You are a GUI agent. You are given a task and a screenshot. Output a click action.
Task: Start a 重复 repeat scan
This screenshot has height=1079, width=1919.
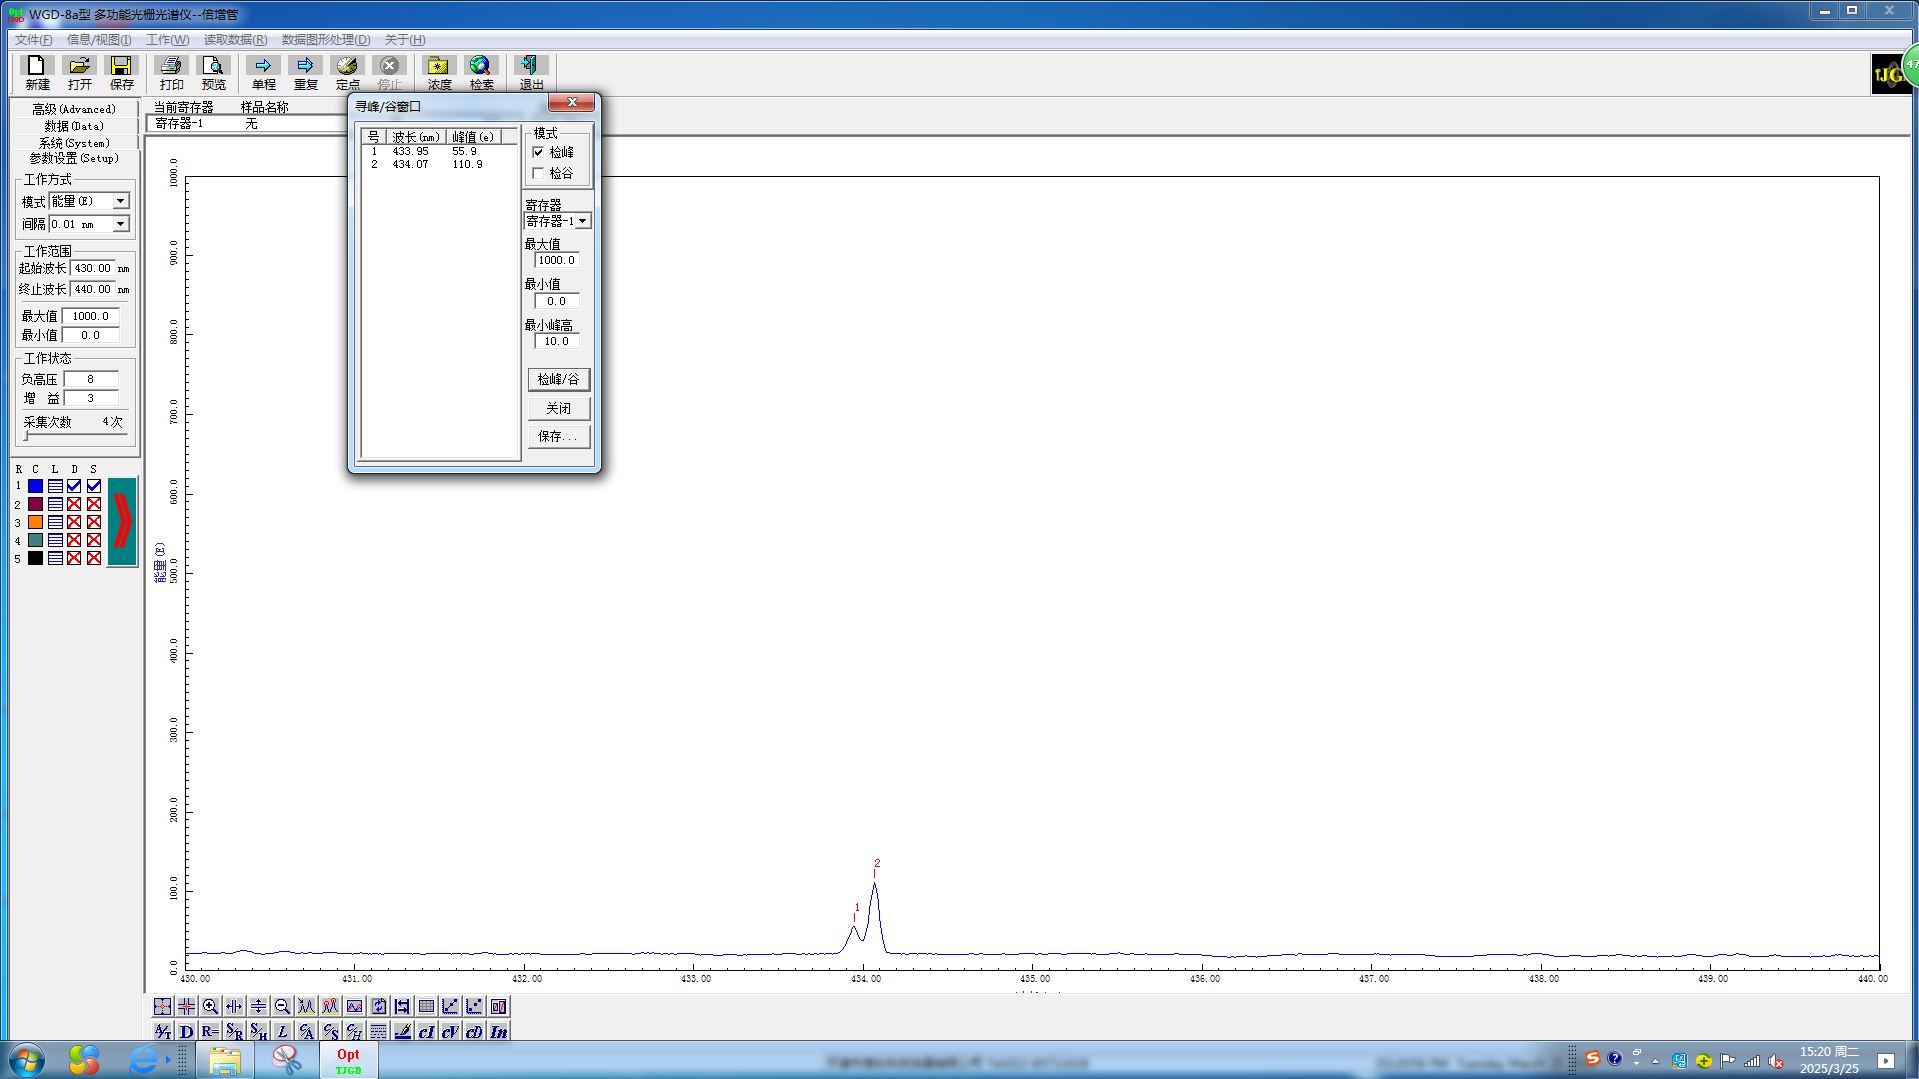pyautogui.click(x=305, y=72)
